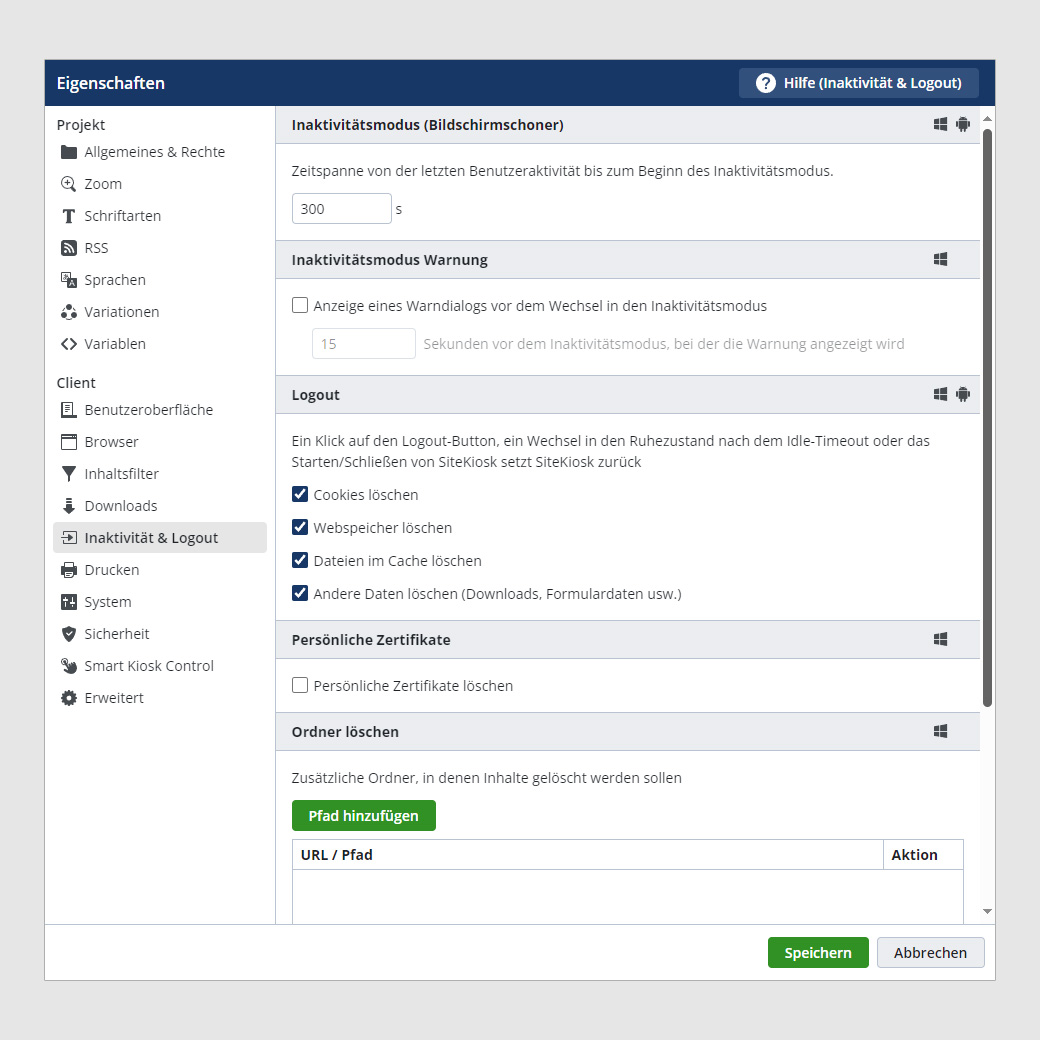
Task: Click the Drucken printer icon
Action: coord(69,570)
